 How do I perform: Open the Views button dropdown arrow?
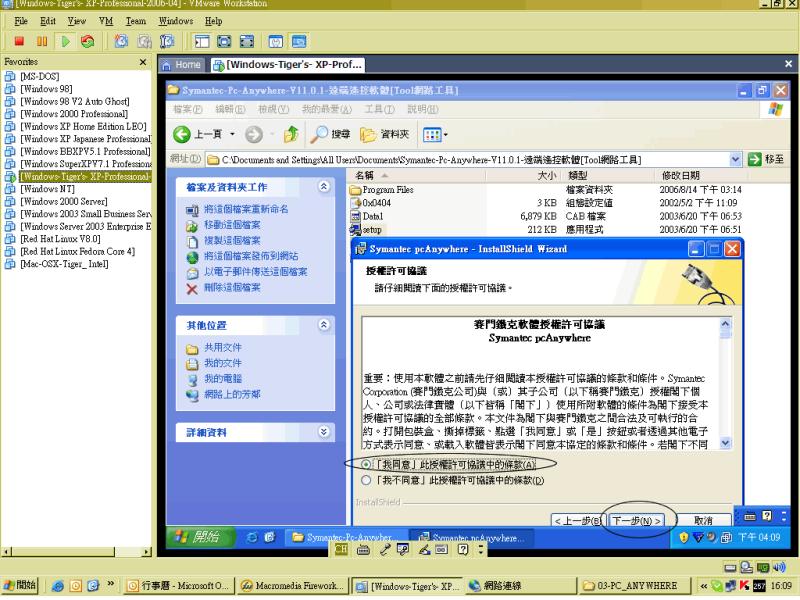(445, 135)
